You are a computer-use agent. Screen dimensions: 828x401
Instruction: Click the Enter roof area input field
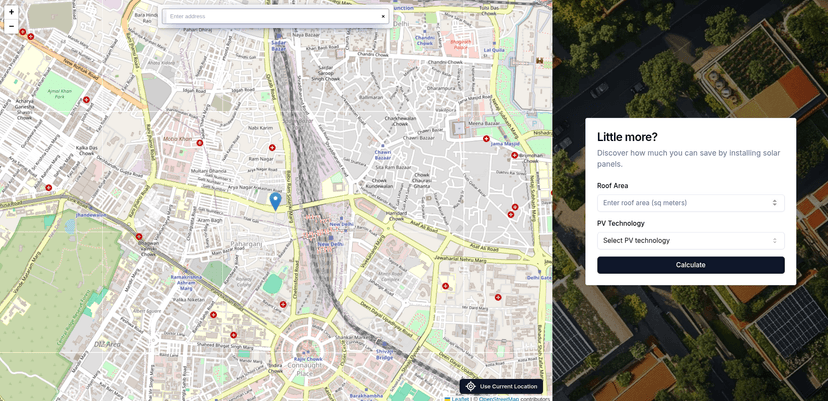tap(680, 203)
